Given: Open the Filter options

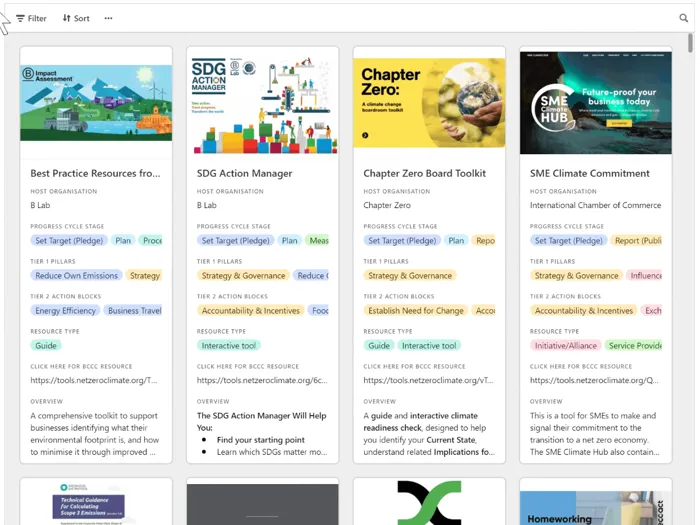Looking at the screenshot, I should [31, 18].
